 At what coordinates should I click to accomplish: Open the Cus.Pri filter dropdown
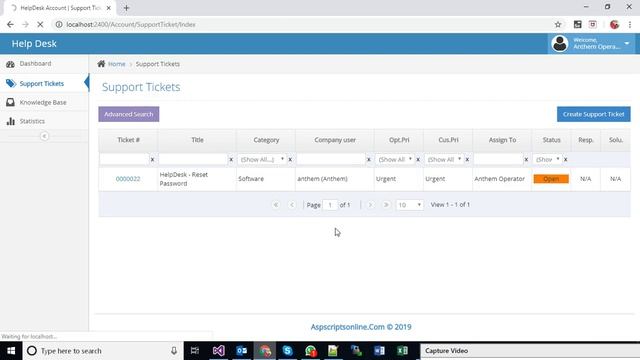tap(444, 159)
